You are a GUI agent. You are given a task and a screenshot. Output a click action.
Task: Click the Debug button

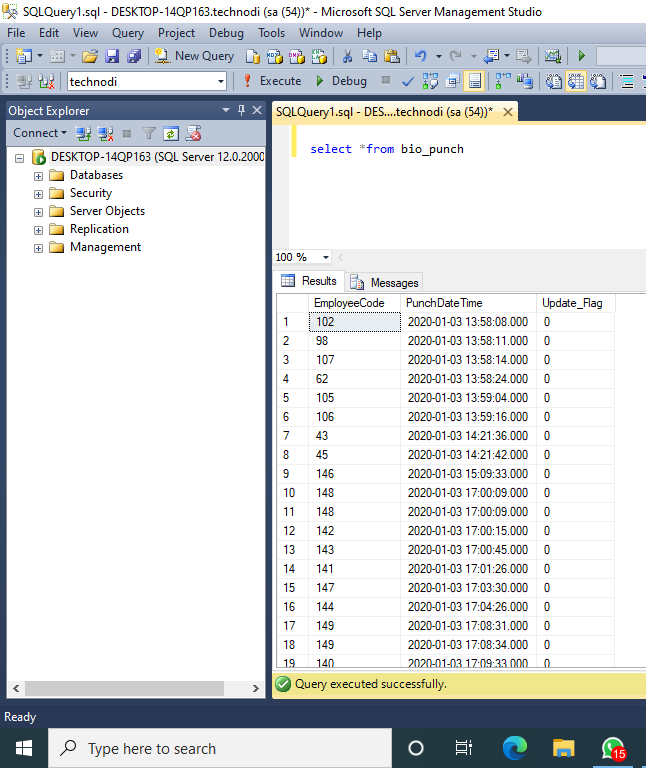[341, 81]
